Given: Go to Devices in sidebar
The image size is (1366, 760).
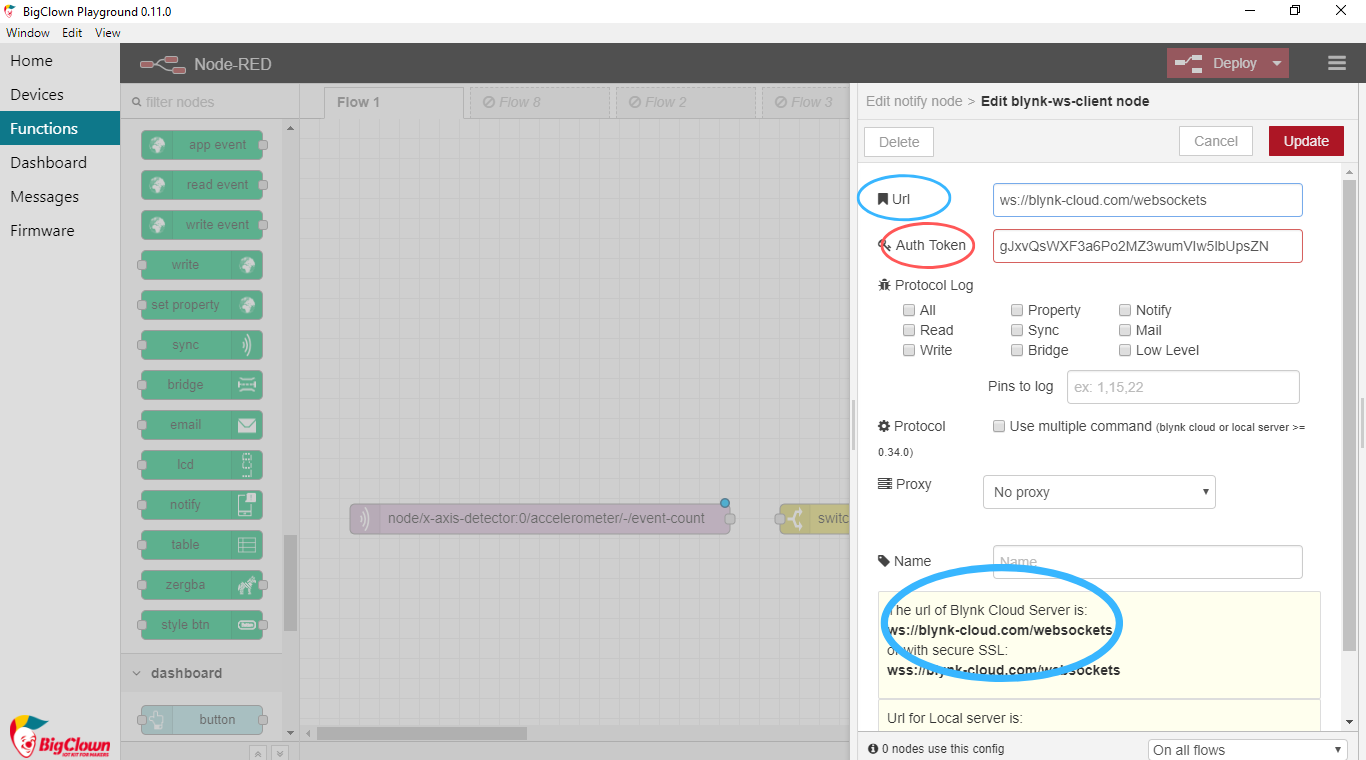Looking at the screenshot, I should click(60, 95).
